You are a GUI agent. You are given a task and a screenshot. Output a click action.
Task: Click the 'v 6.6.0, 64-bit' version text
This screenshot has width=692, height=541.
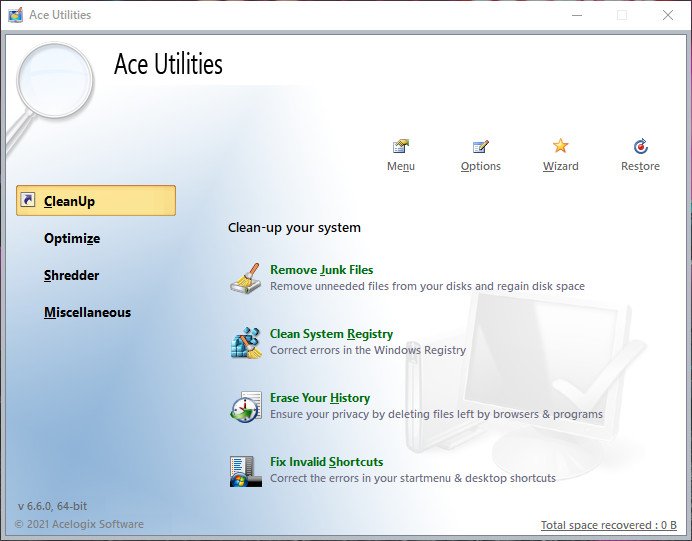pos(53,506)
